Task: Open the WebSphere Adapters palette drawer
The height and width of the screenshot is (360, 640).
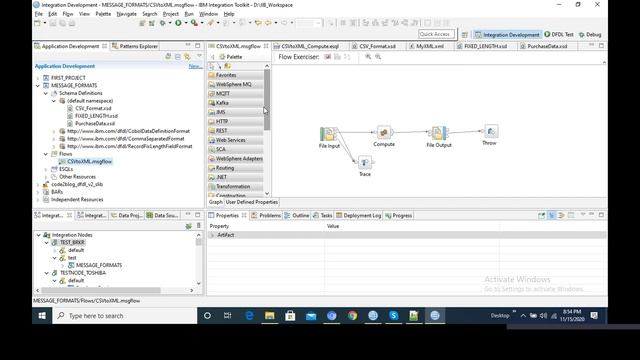Action: coord(236,158)
